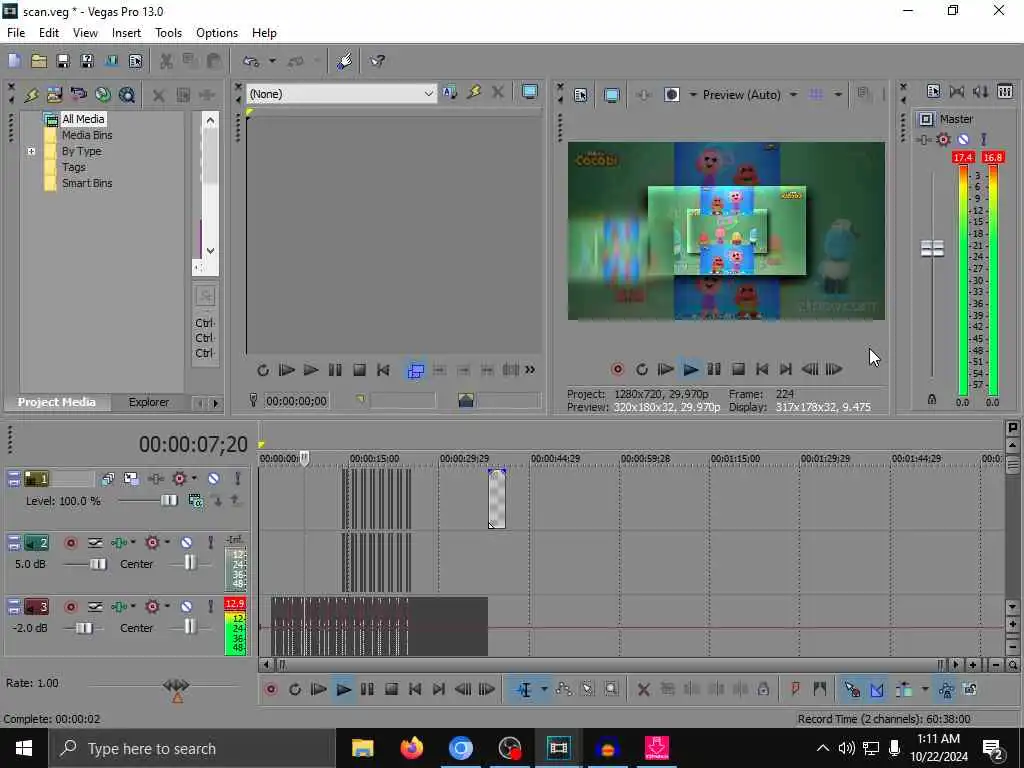Open Firefox from the taskbar
This screenshot has height=768, width=1024.
411,748
